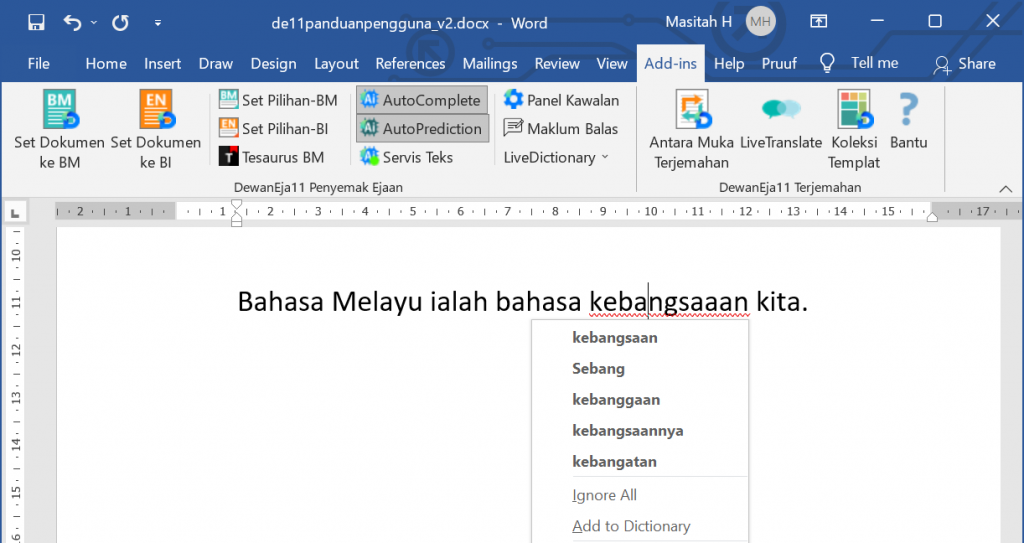Expand the LiveDictionary dropdown
Image resolution: width=1024 pixels, height=543 pixels.
tap(556, 157)
